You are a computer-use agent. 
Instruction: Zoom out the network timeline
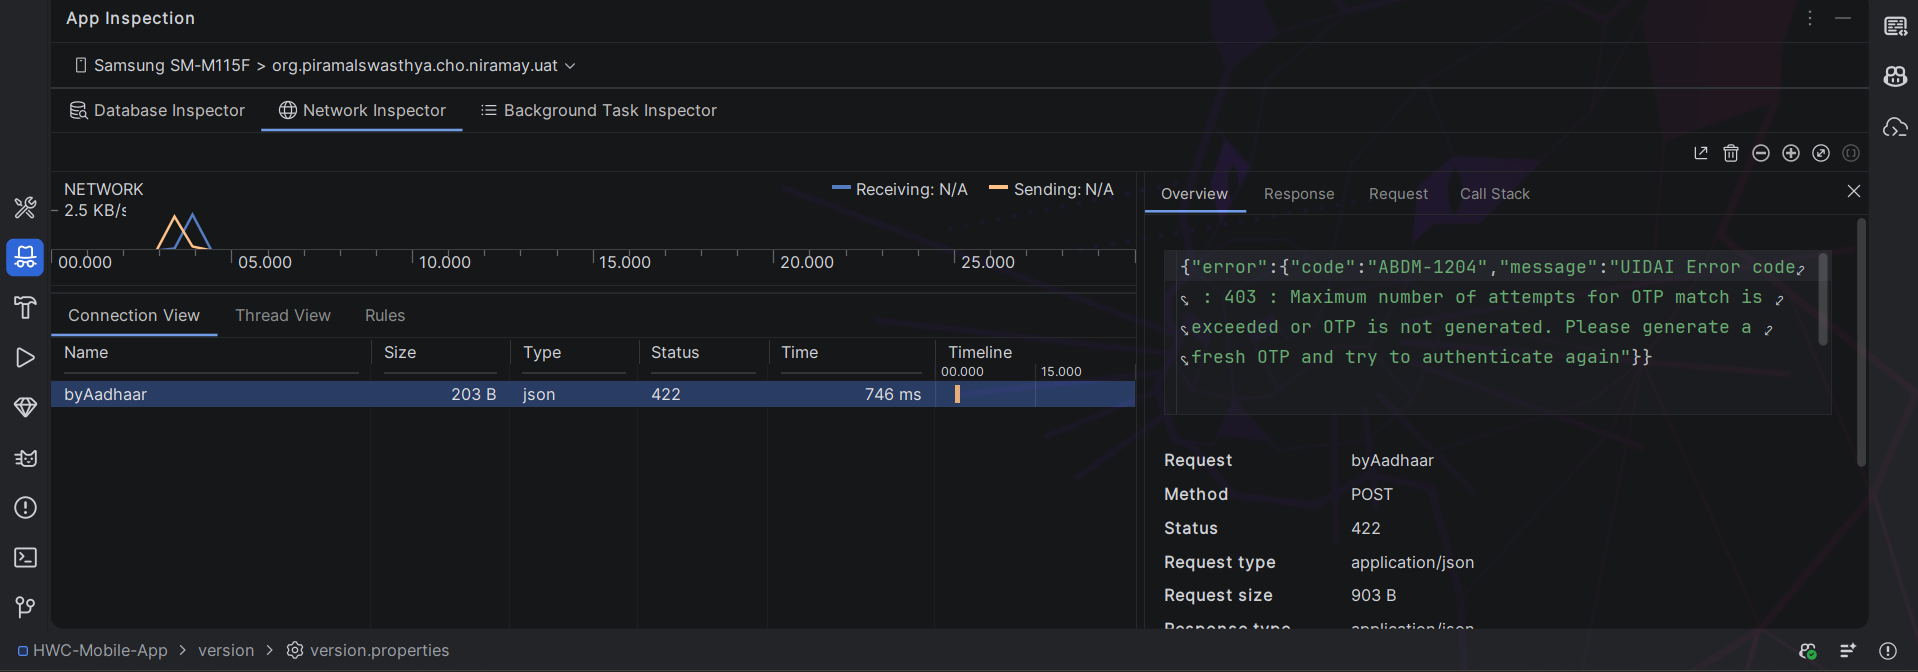[x=1761, y=153]
